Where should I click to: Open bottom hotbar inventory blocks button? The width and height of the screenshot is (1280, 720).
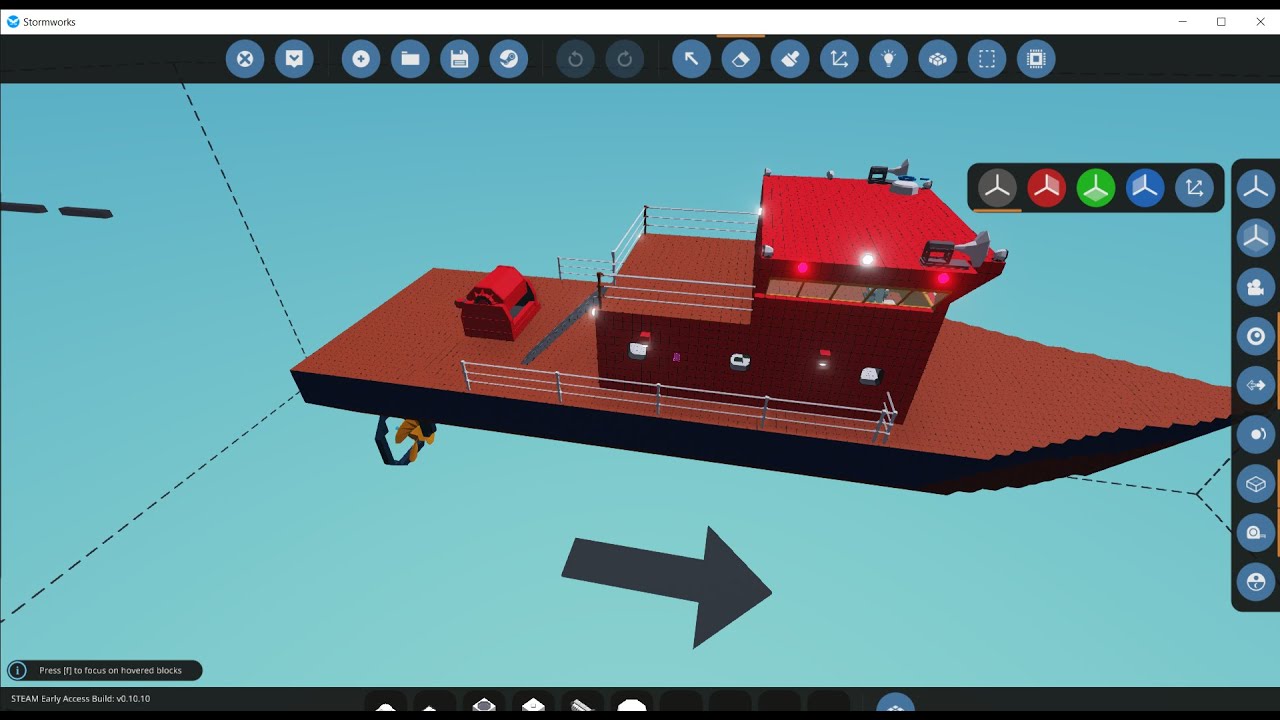pyautogui.click(x=895, y=705)
